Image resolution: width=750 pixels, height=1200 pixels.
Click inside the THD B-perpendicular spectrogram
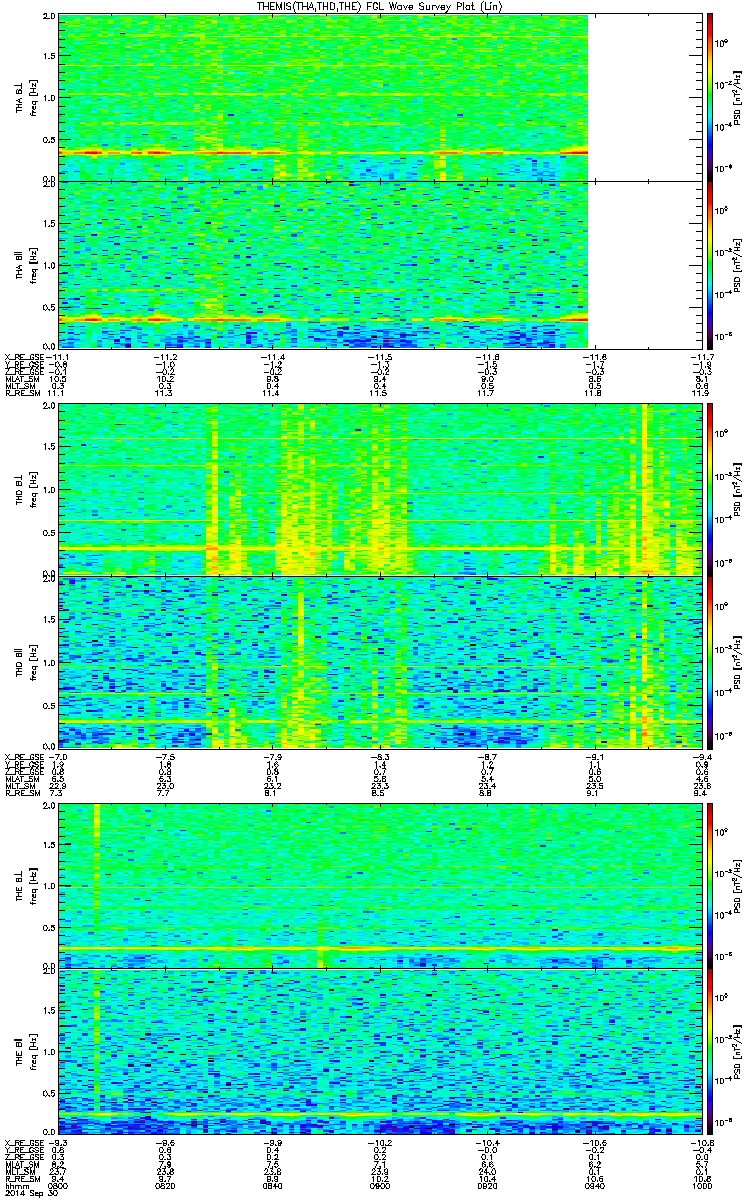[378, 490]
